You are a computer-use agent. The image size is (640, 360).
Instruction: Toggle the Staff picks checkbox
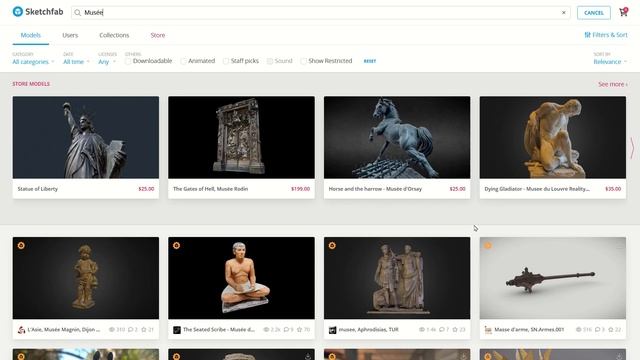(x=226, y=61)
